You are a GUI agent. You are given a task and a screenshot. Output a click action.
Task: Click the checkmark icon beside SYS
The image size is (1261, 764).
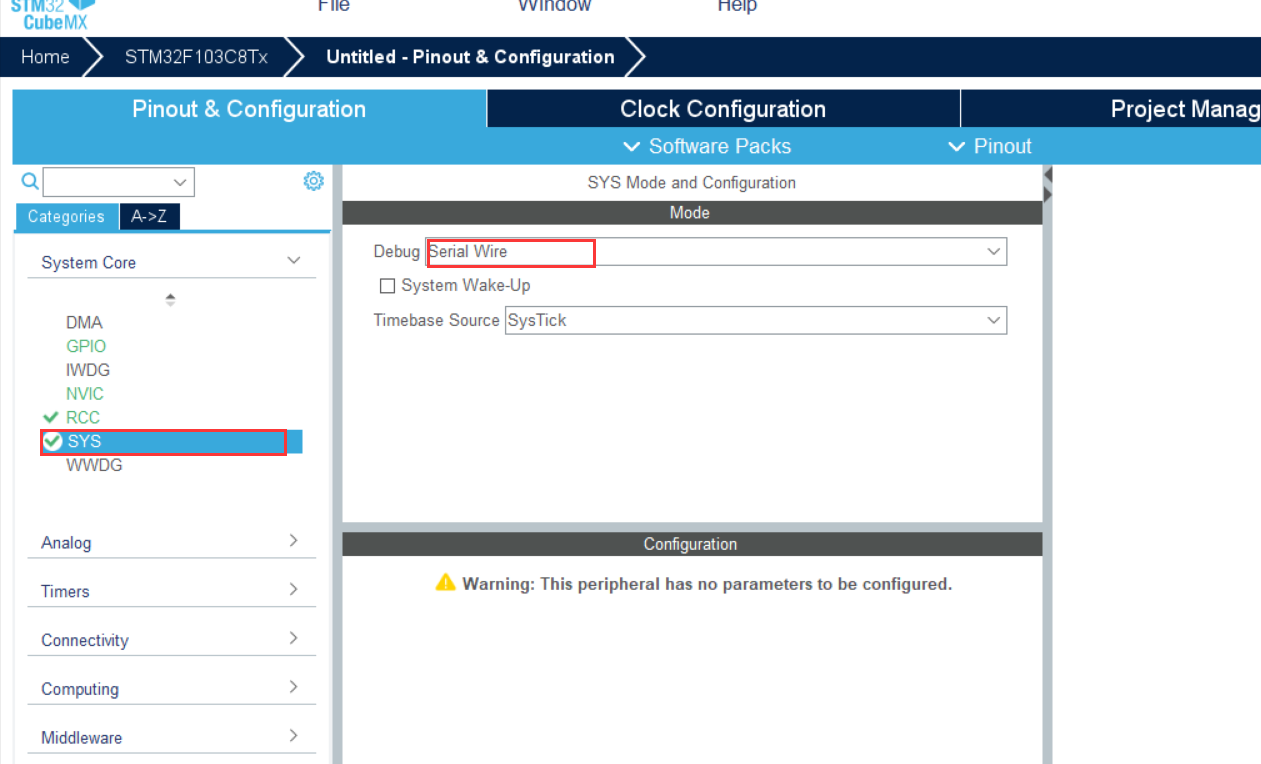pos(53,441)
